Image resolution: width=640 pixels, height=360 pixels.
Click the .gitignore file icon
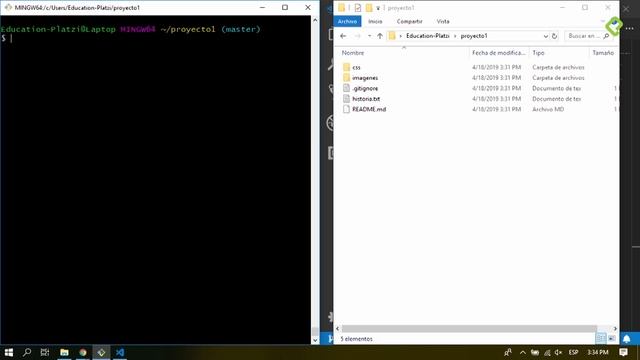point(347,88)
